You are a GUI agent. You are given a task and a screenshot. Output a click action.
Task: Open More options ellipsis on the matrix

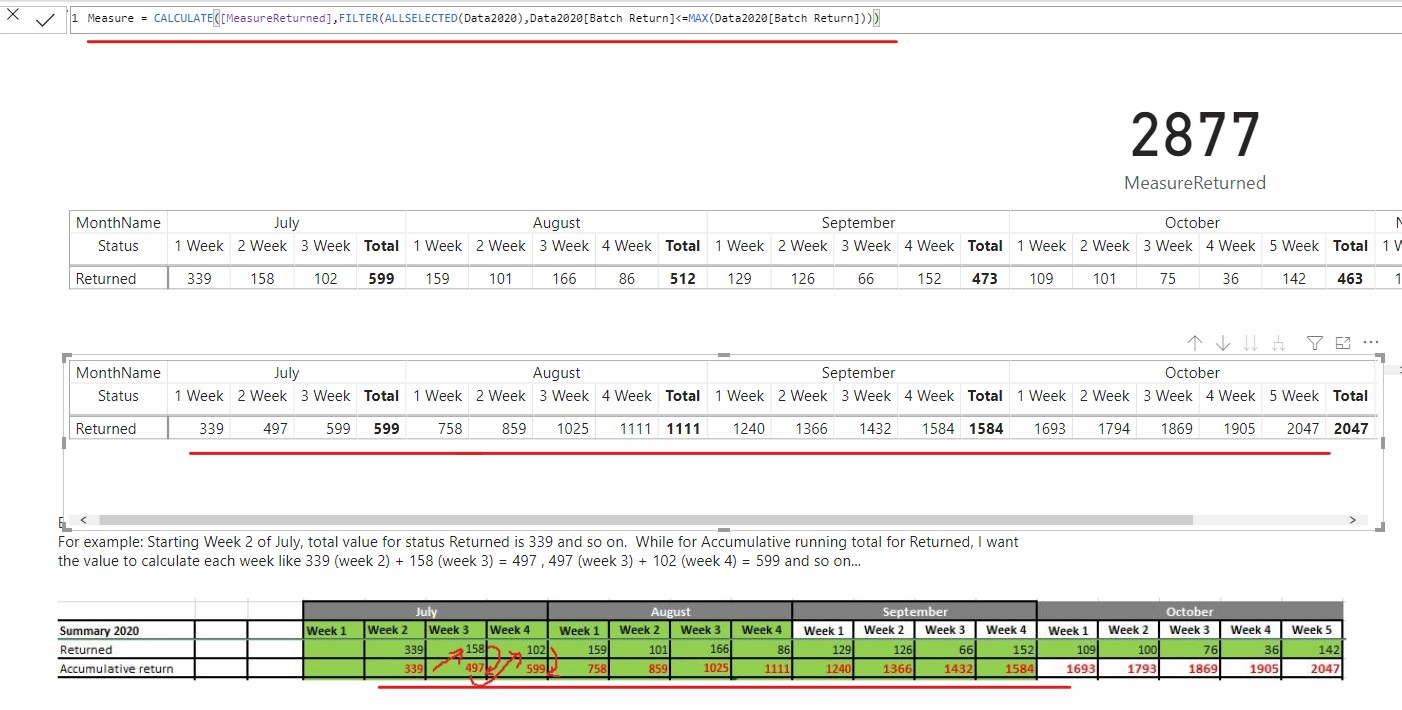(x=1371, y=343)
